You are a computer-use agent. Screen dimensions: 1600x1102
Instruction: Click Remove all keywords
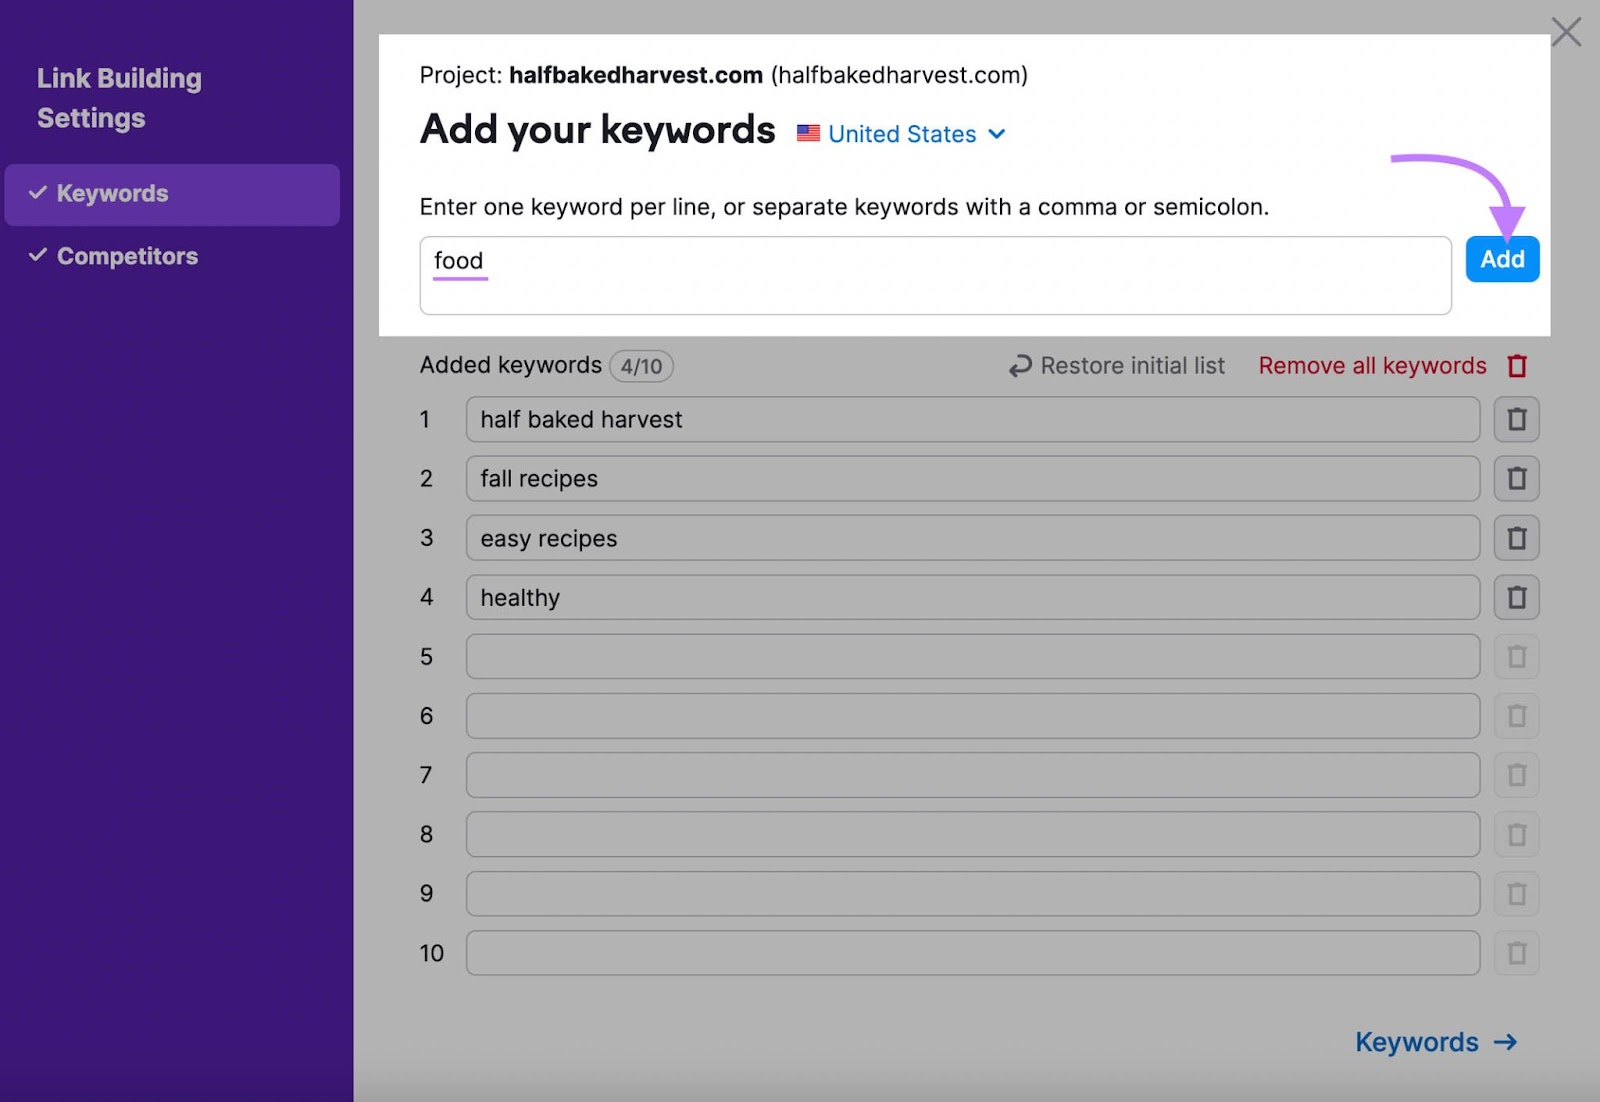(x=1372, y=366)
